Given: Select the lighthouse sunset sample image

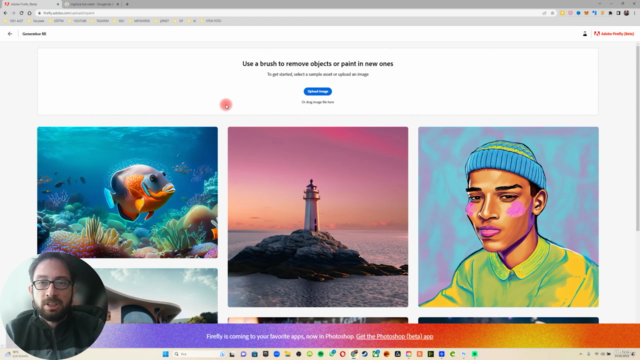Looking at the screenshot, I should pos(318,217).
